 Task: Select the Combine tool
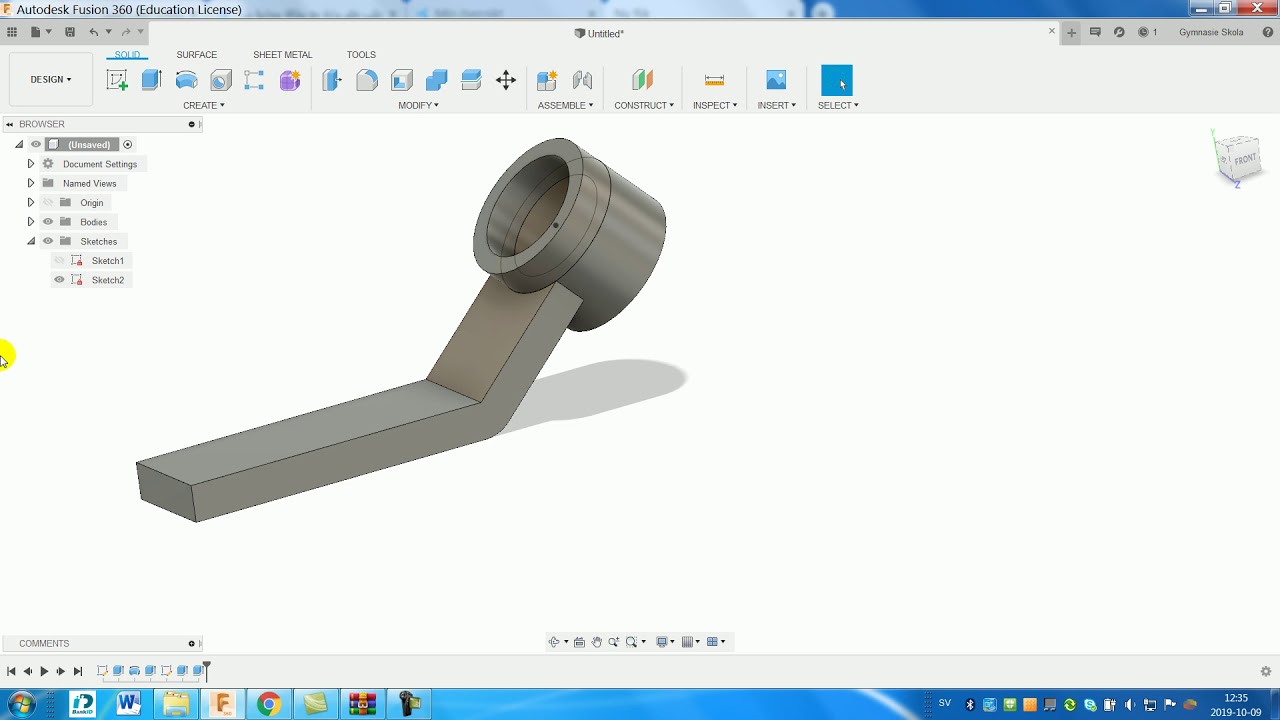[x=436, y=80]
